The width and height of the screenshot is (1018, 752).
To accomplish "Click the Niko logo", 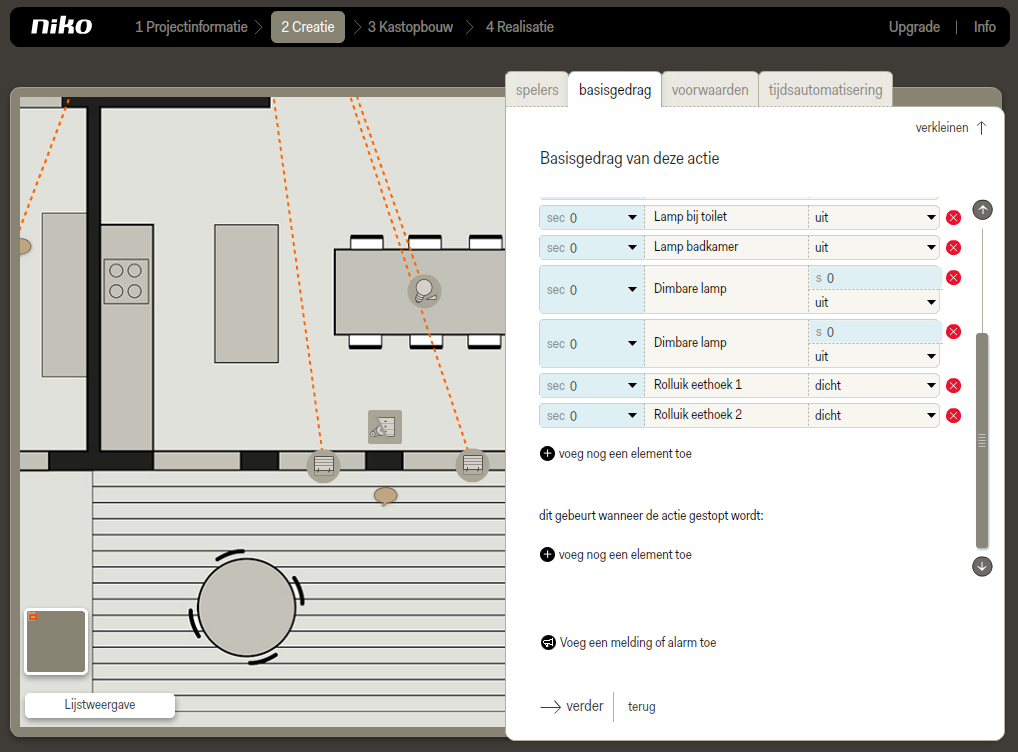I will tap(62, 26).
